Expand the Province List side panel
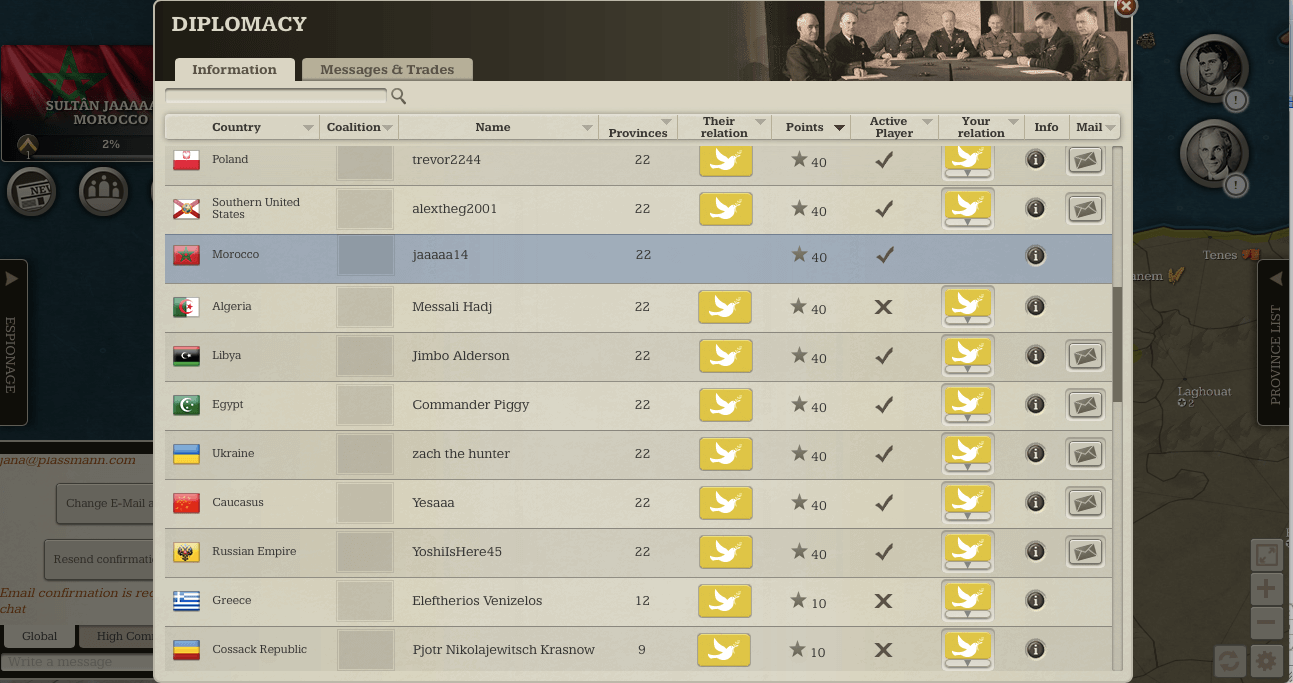This screenshot has width=1293, height=683. (x=1274, y=340)
